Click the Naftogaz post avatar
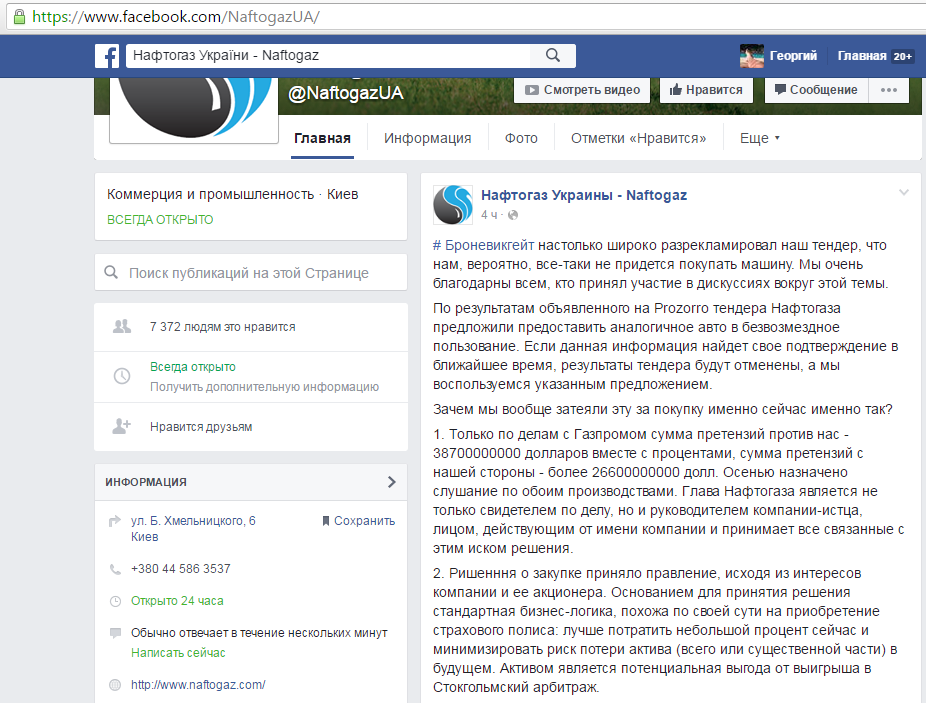Viewport: 926px width, 703px height. pyautogui.click(x=452, y=205)
